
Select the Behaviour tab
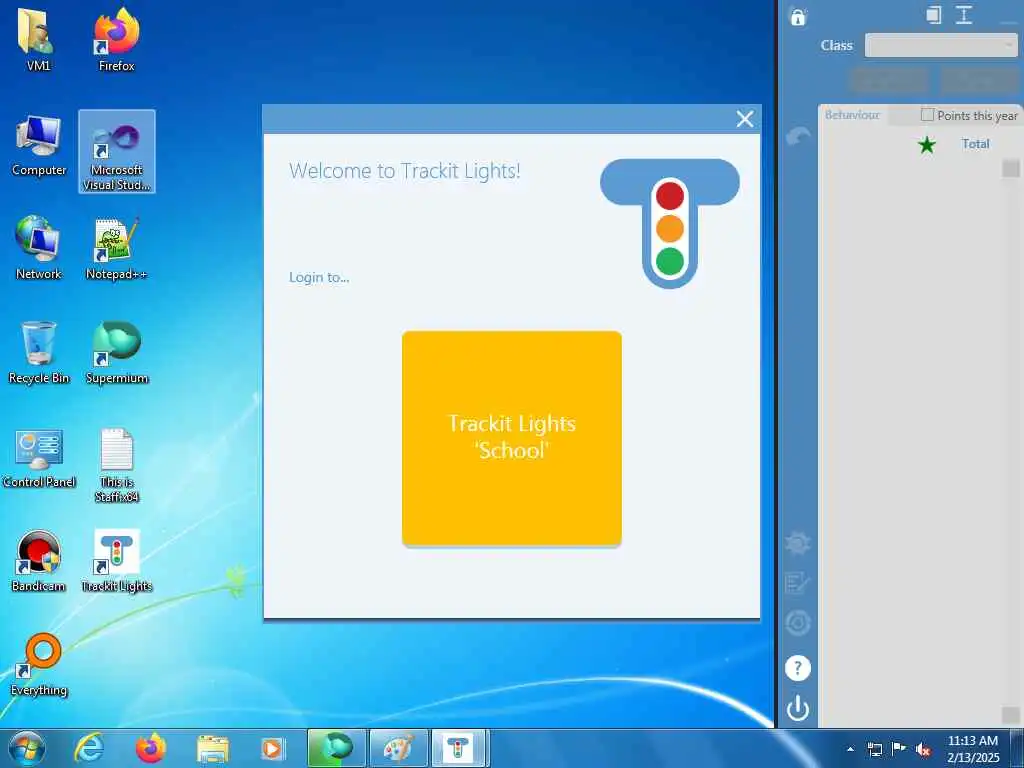(x=852, y=115)
